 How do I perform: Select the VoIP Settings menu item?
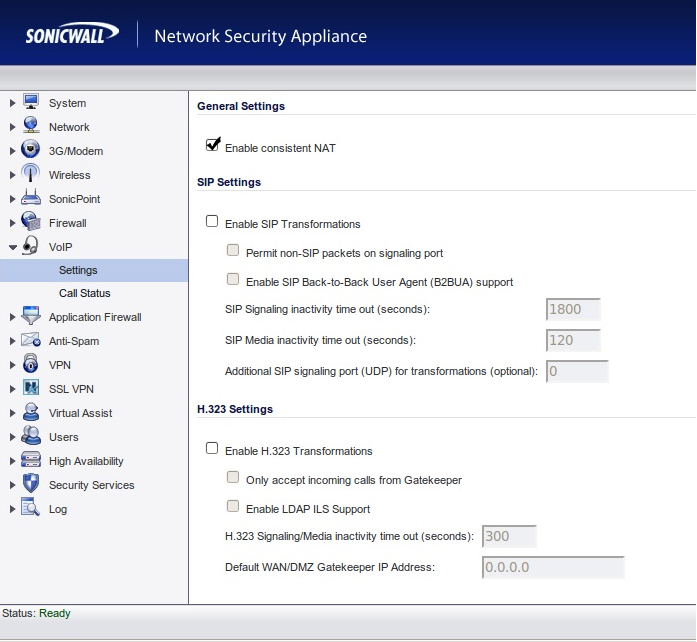(x=94, y=270)
